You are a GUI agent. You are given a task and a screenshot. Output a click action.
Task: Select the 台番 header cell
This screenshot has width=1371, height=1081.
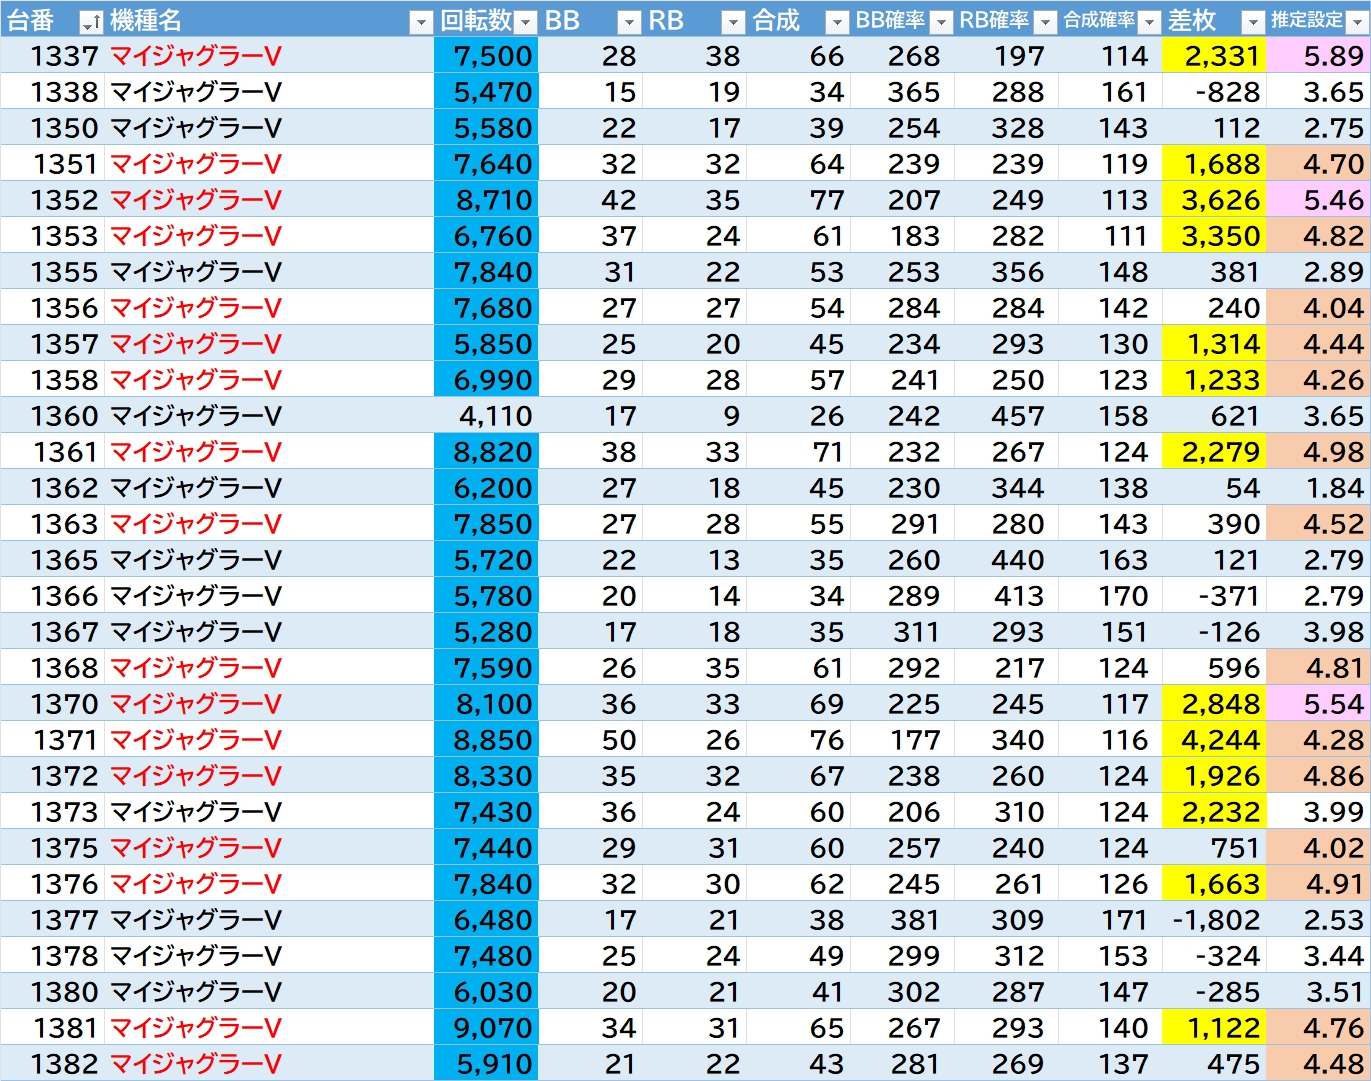pos(52,20)
